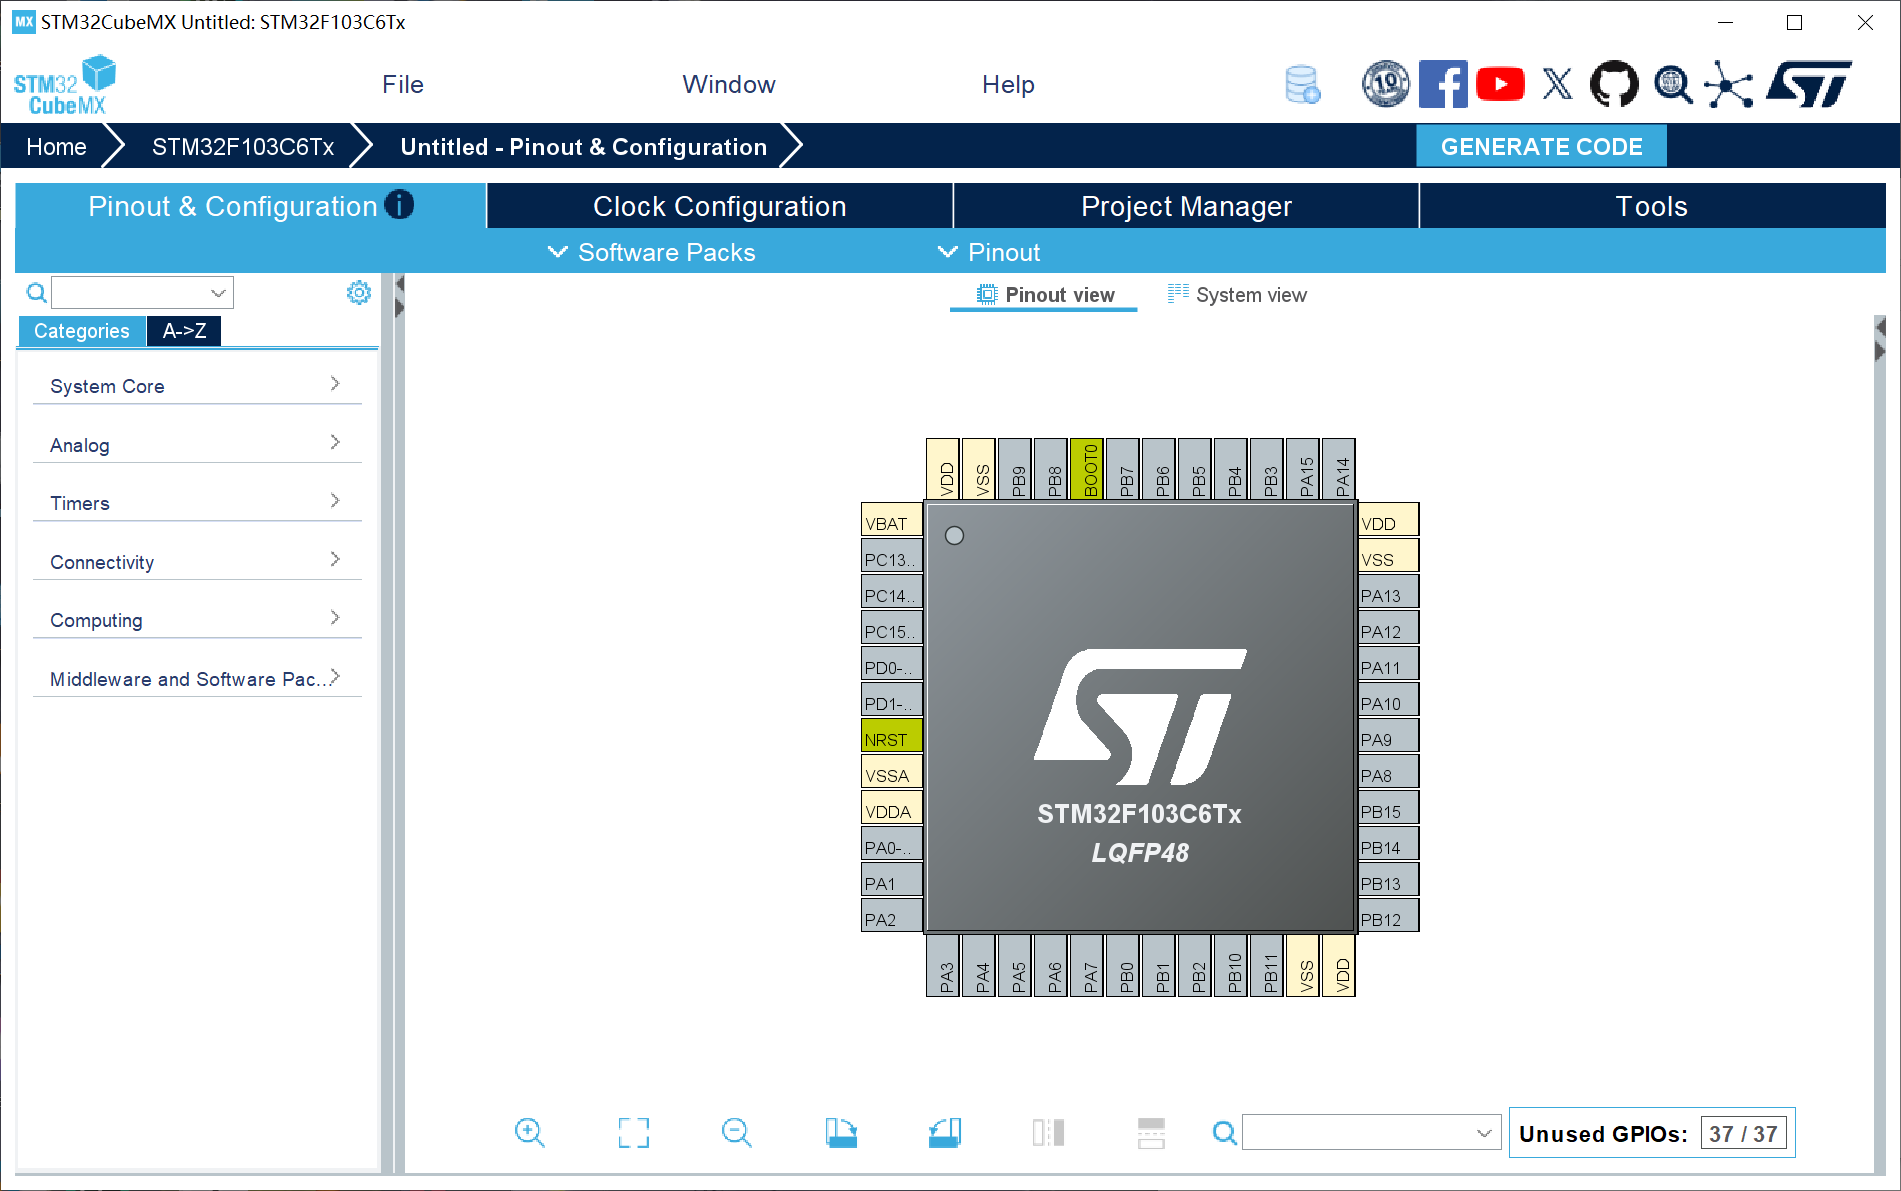Open the Window menu
1901x1191 pixels.
729,85
